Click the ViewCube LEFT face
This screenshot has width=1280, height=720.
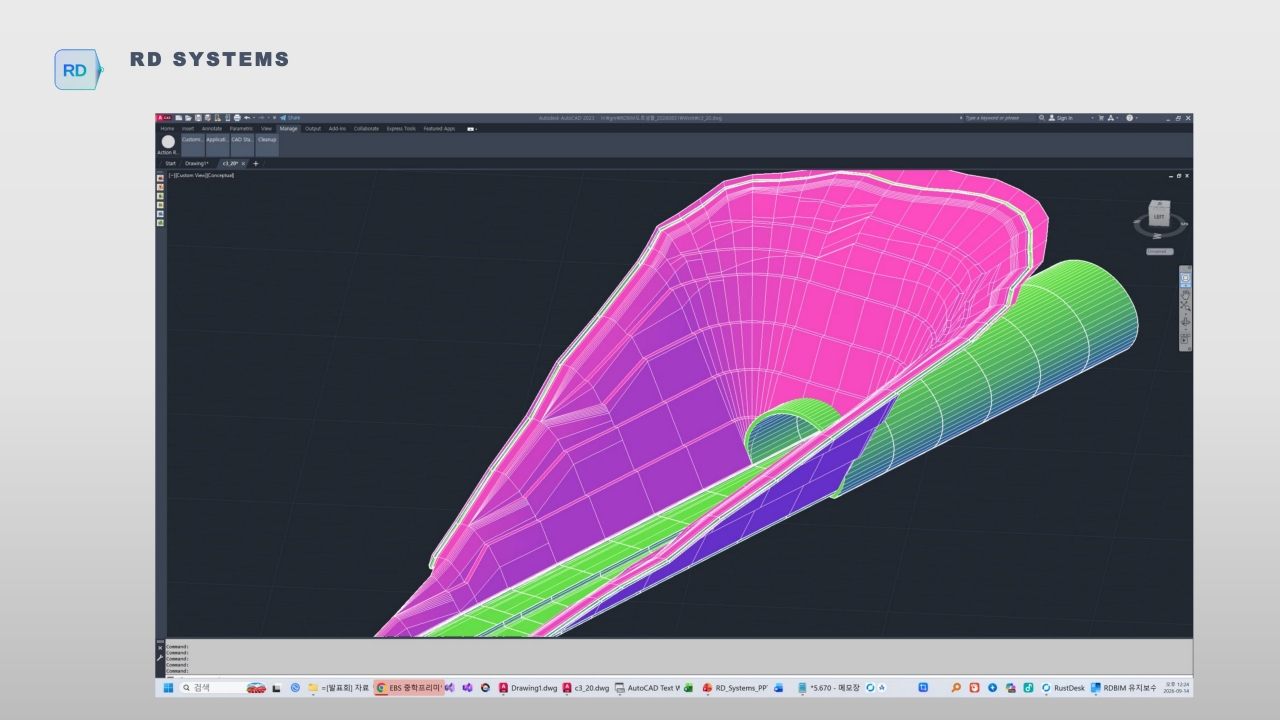click(x=1159, y=217)
